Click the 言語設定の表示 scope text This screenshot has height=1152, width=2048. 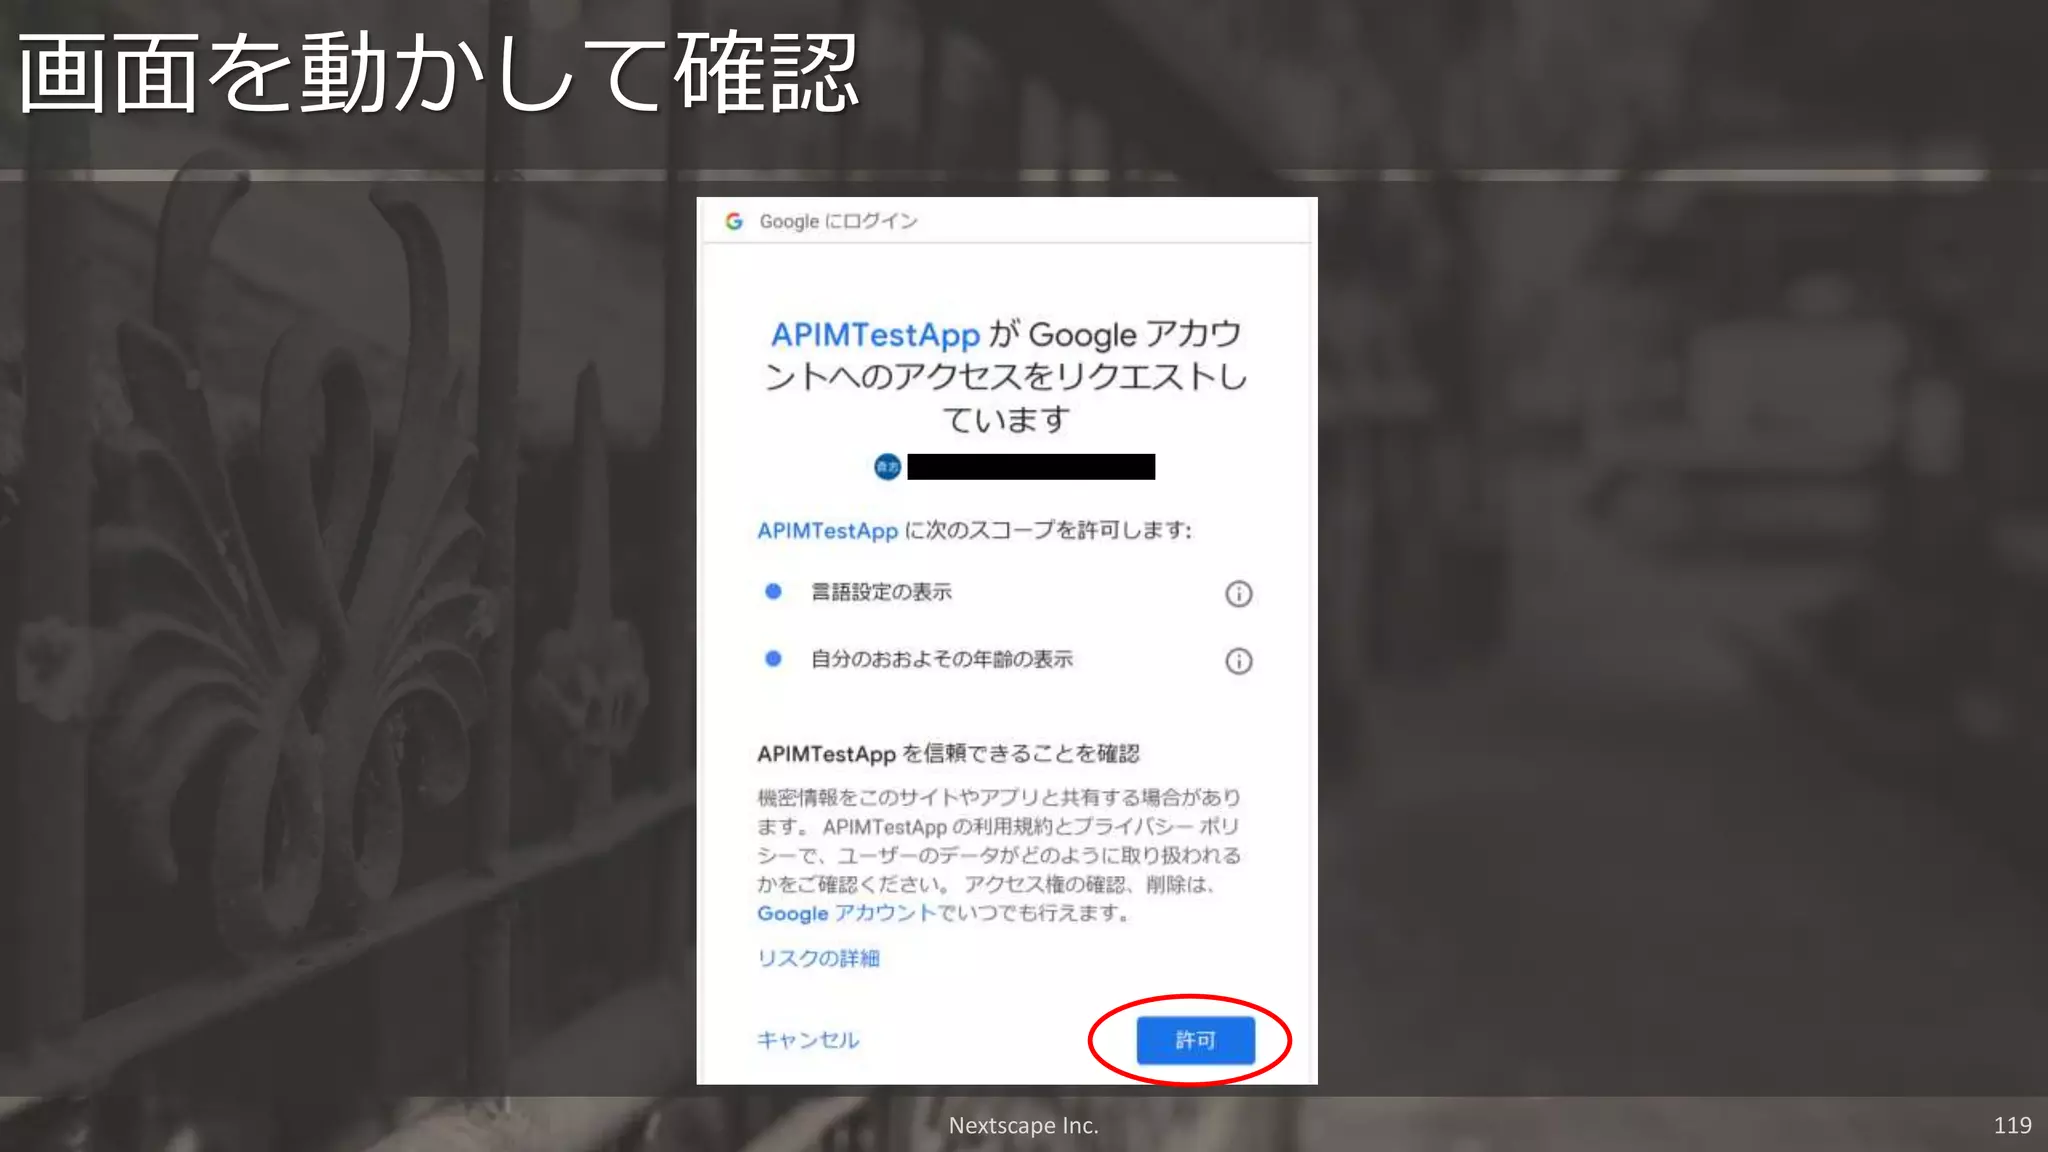[881, 592]
